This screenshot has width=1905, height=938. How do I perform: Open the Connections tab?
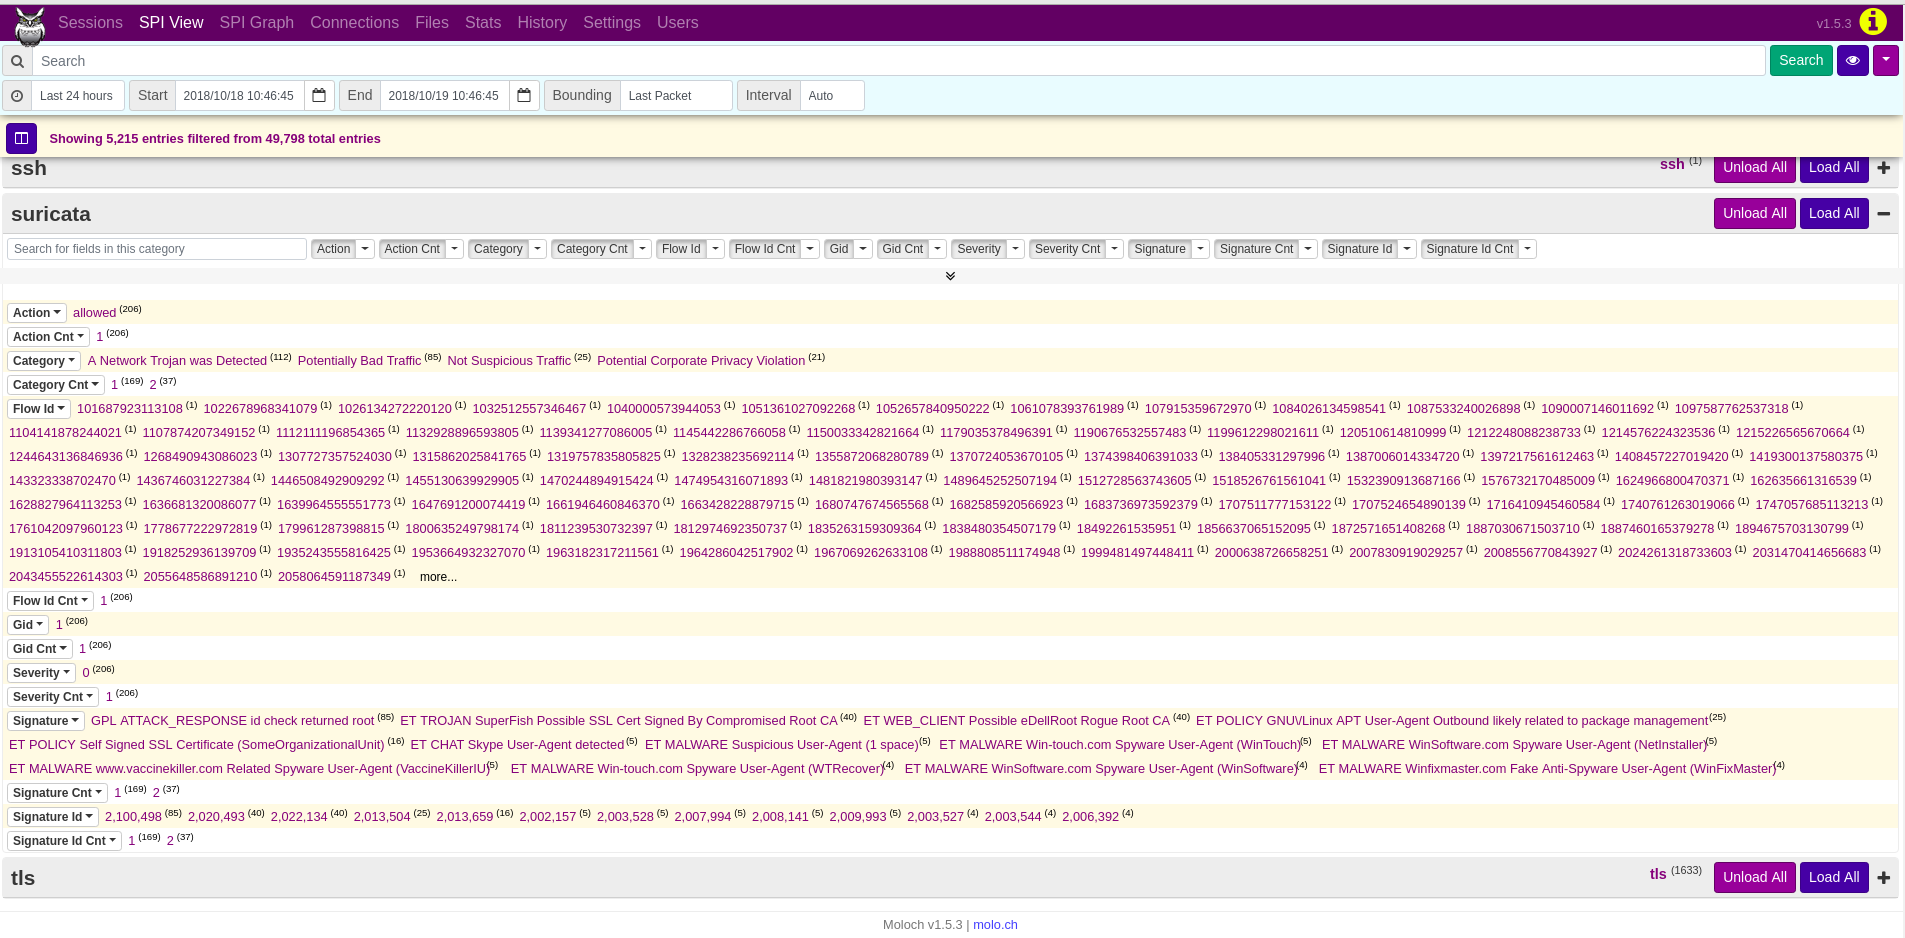tap(354, 22)
